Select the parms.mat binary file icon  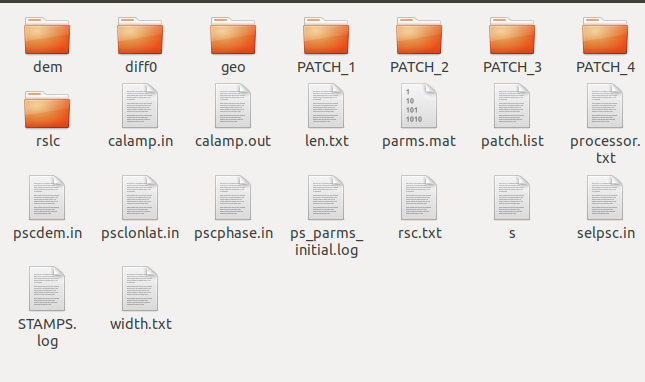(x=419, y=106)
